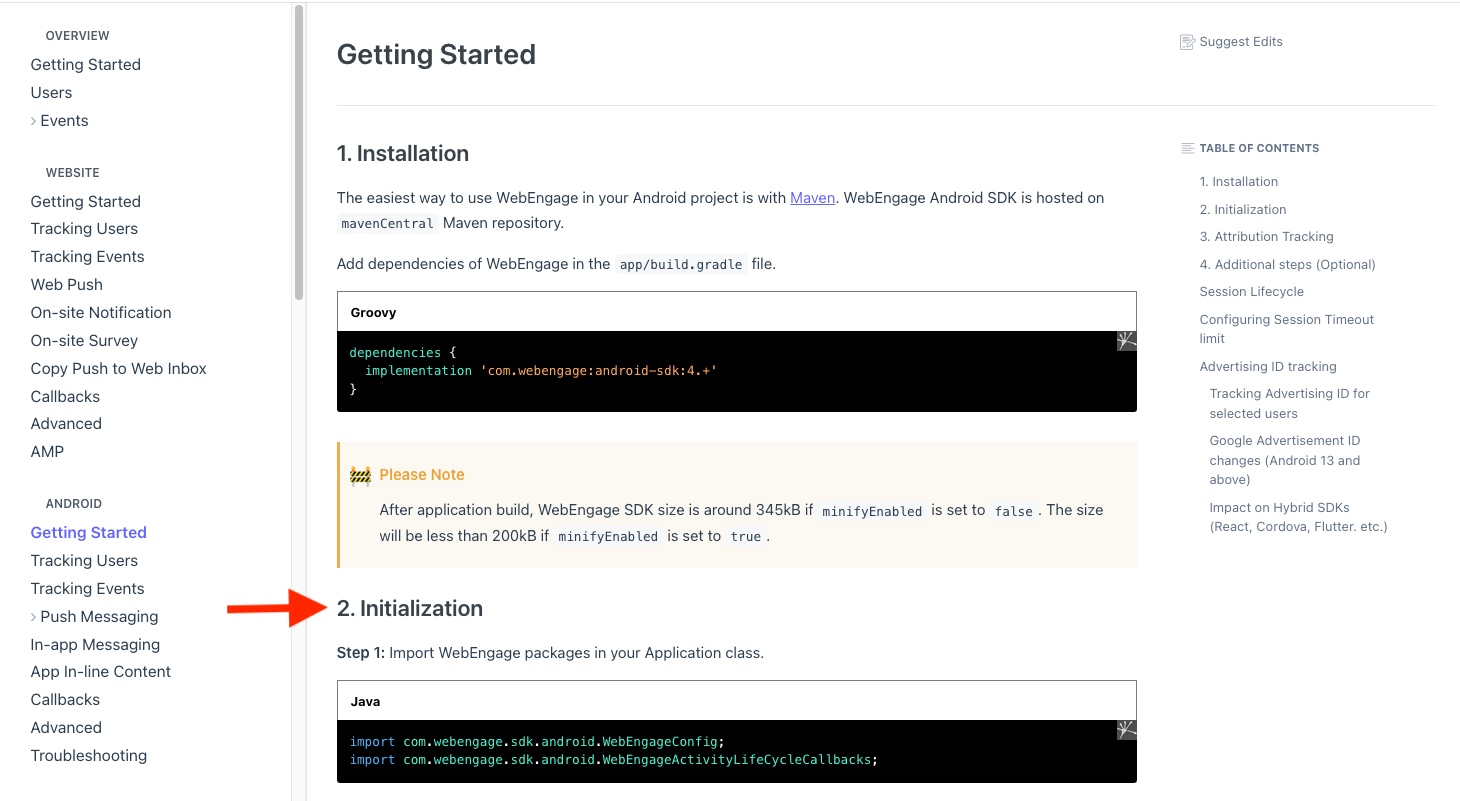This screenshot has height=801, width=1460.
Task: Open Events page in sidebar
Action: [x=65, y=121]
